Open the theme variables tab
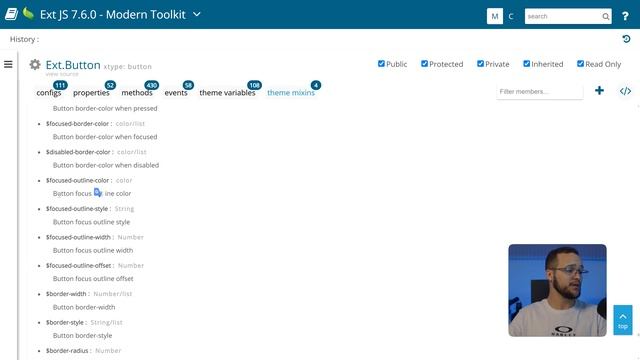The image size is (640, 360). pos(227,93)
